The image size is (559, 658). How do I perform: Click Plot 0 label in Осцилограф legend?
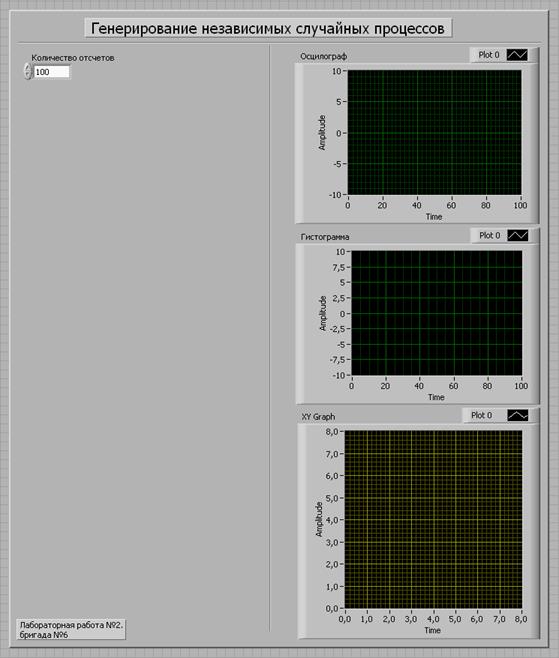pos(489,55)
